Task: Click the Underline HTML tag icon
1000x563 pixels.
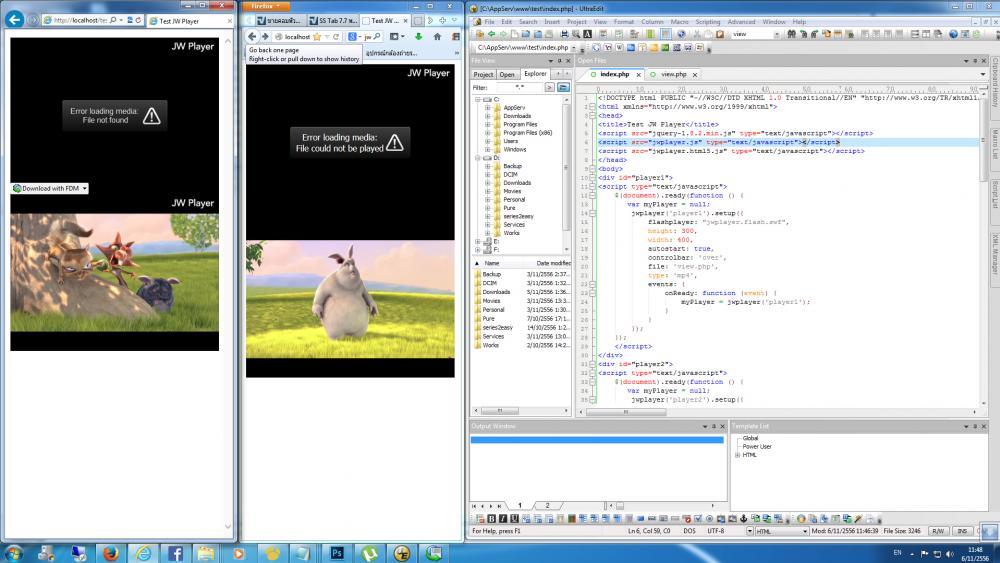Action: (x=513, y=519)
